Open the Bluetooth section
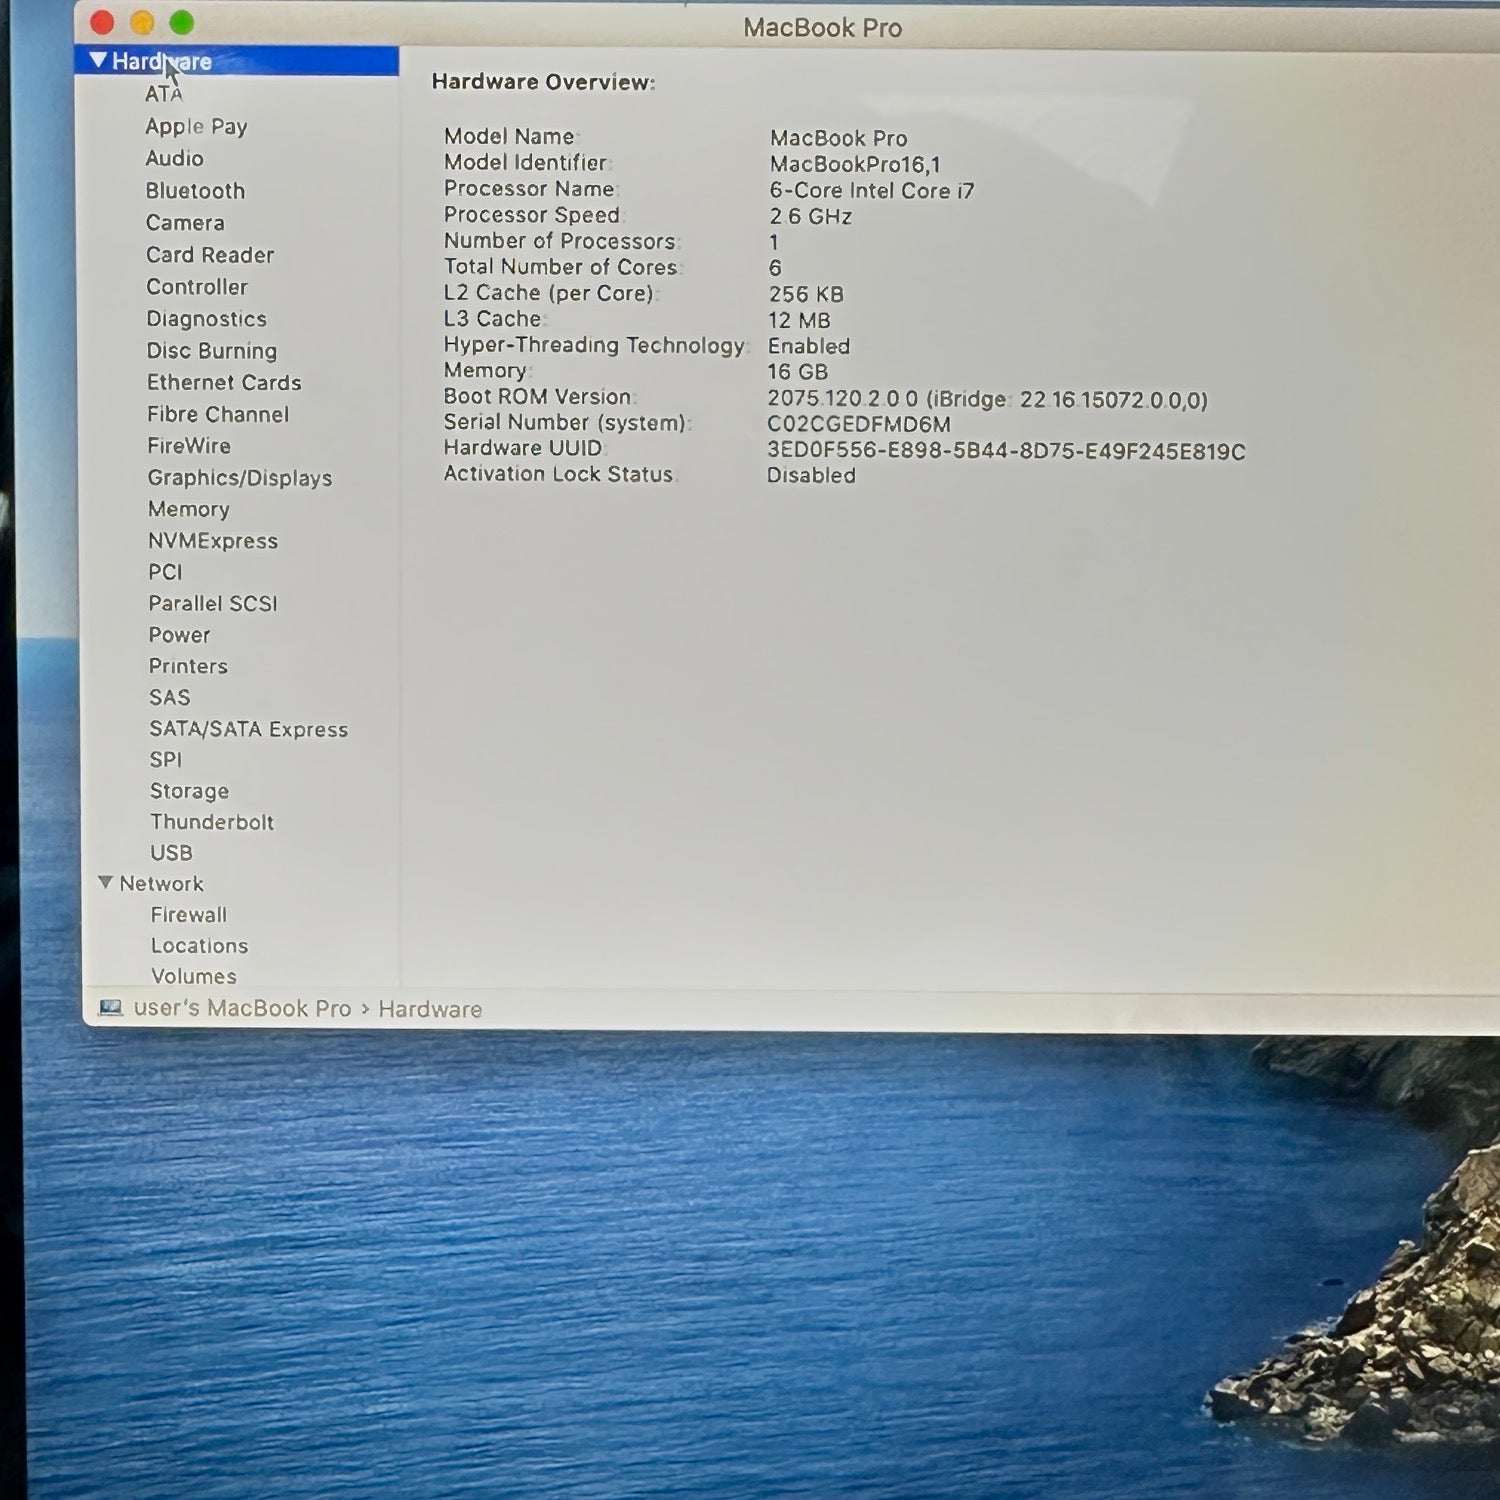Viewport: 1500px width, 1500px height. click(195, 190)
